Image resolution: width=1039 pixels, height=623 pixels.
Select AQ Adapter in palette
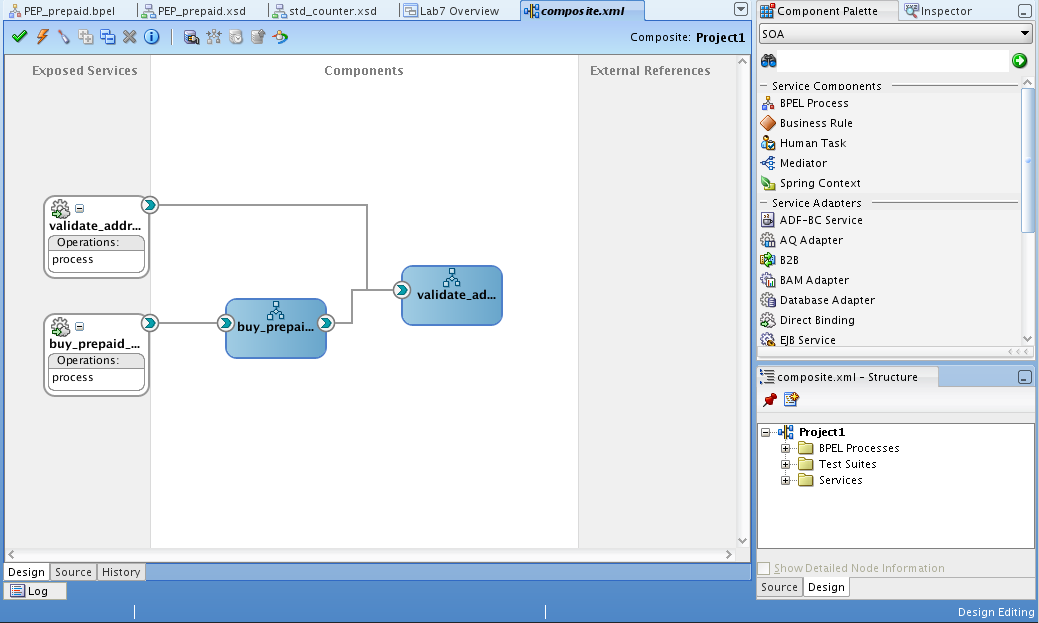(x=811, y=240)
